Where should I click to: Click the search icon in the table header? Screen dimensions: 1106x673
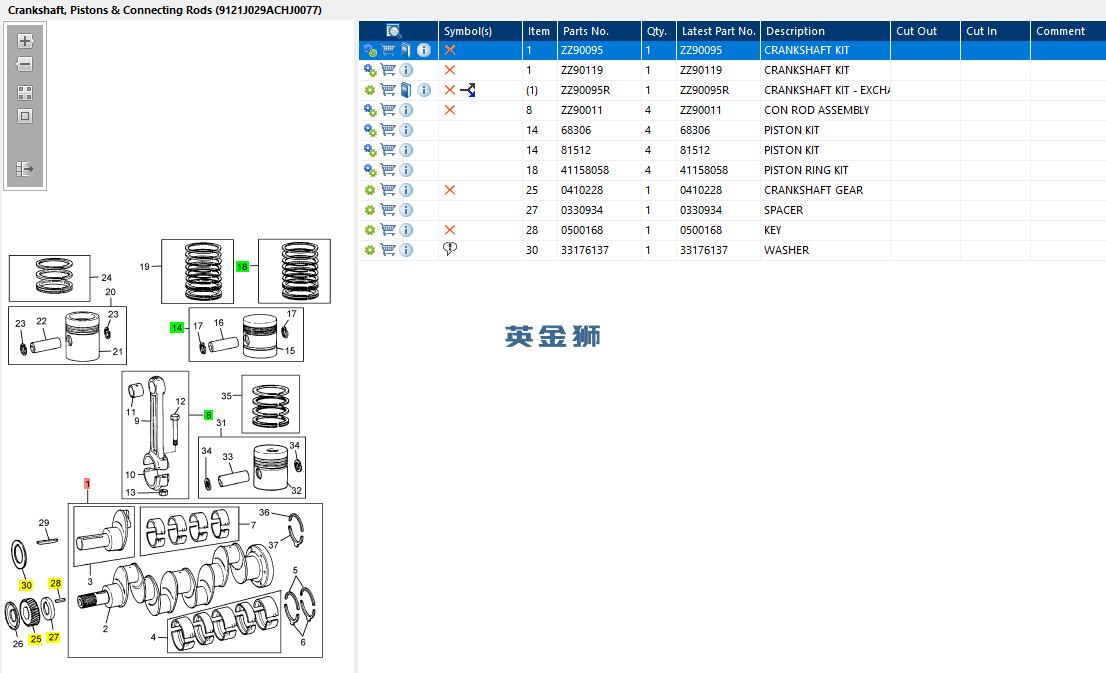[394, 31]
